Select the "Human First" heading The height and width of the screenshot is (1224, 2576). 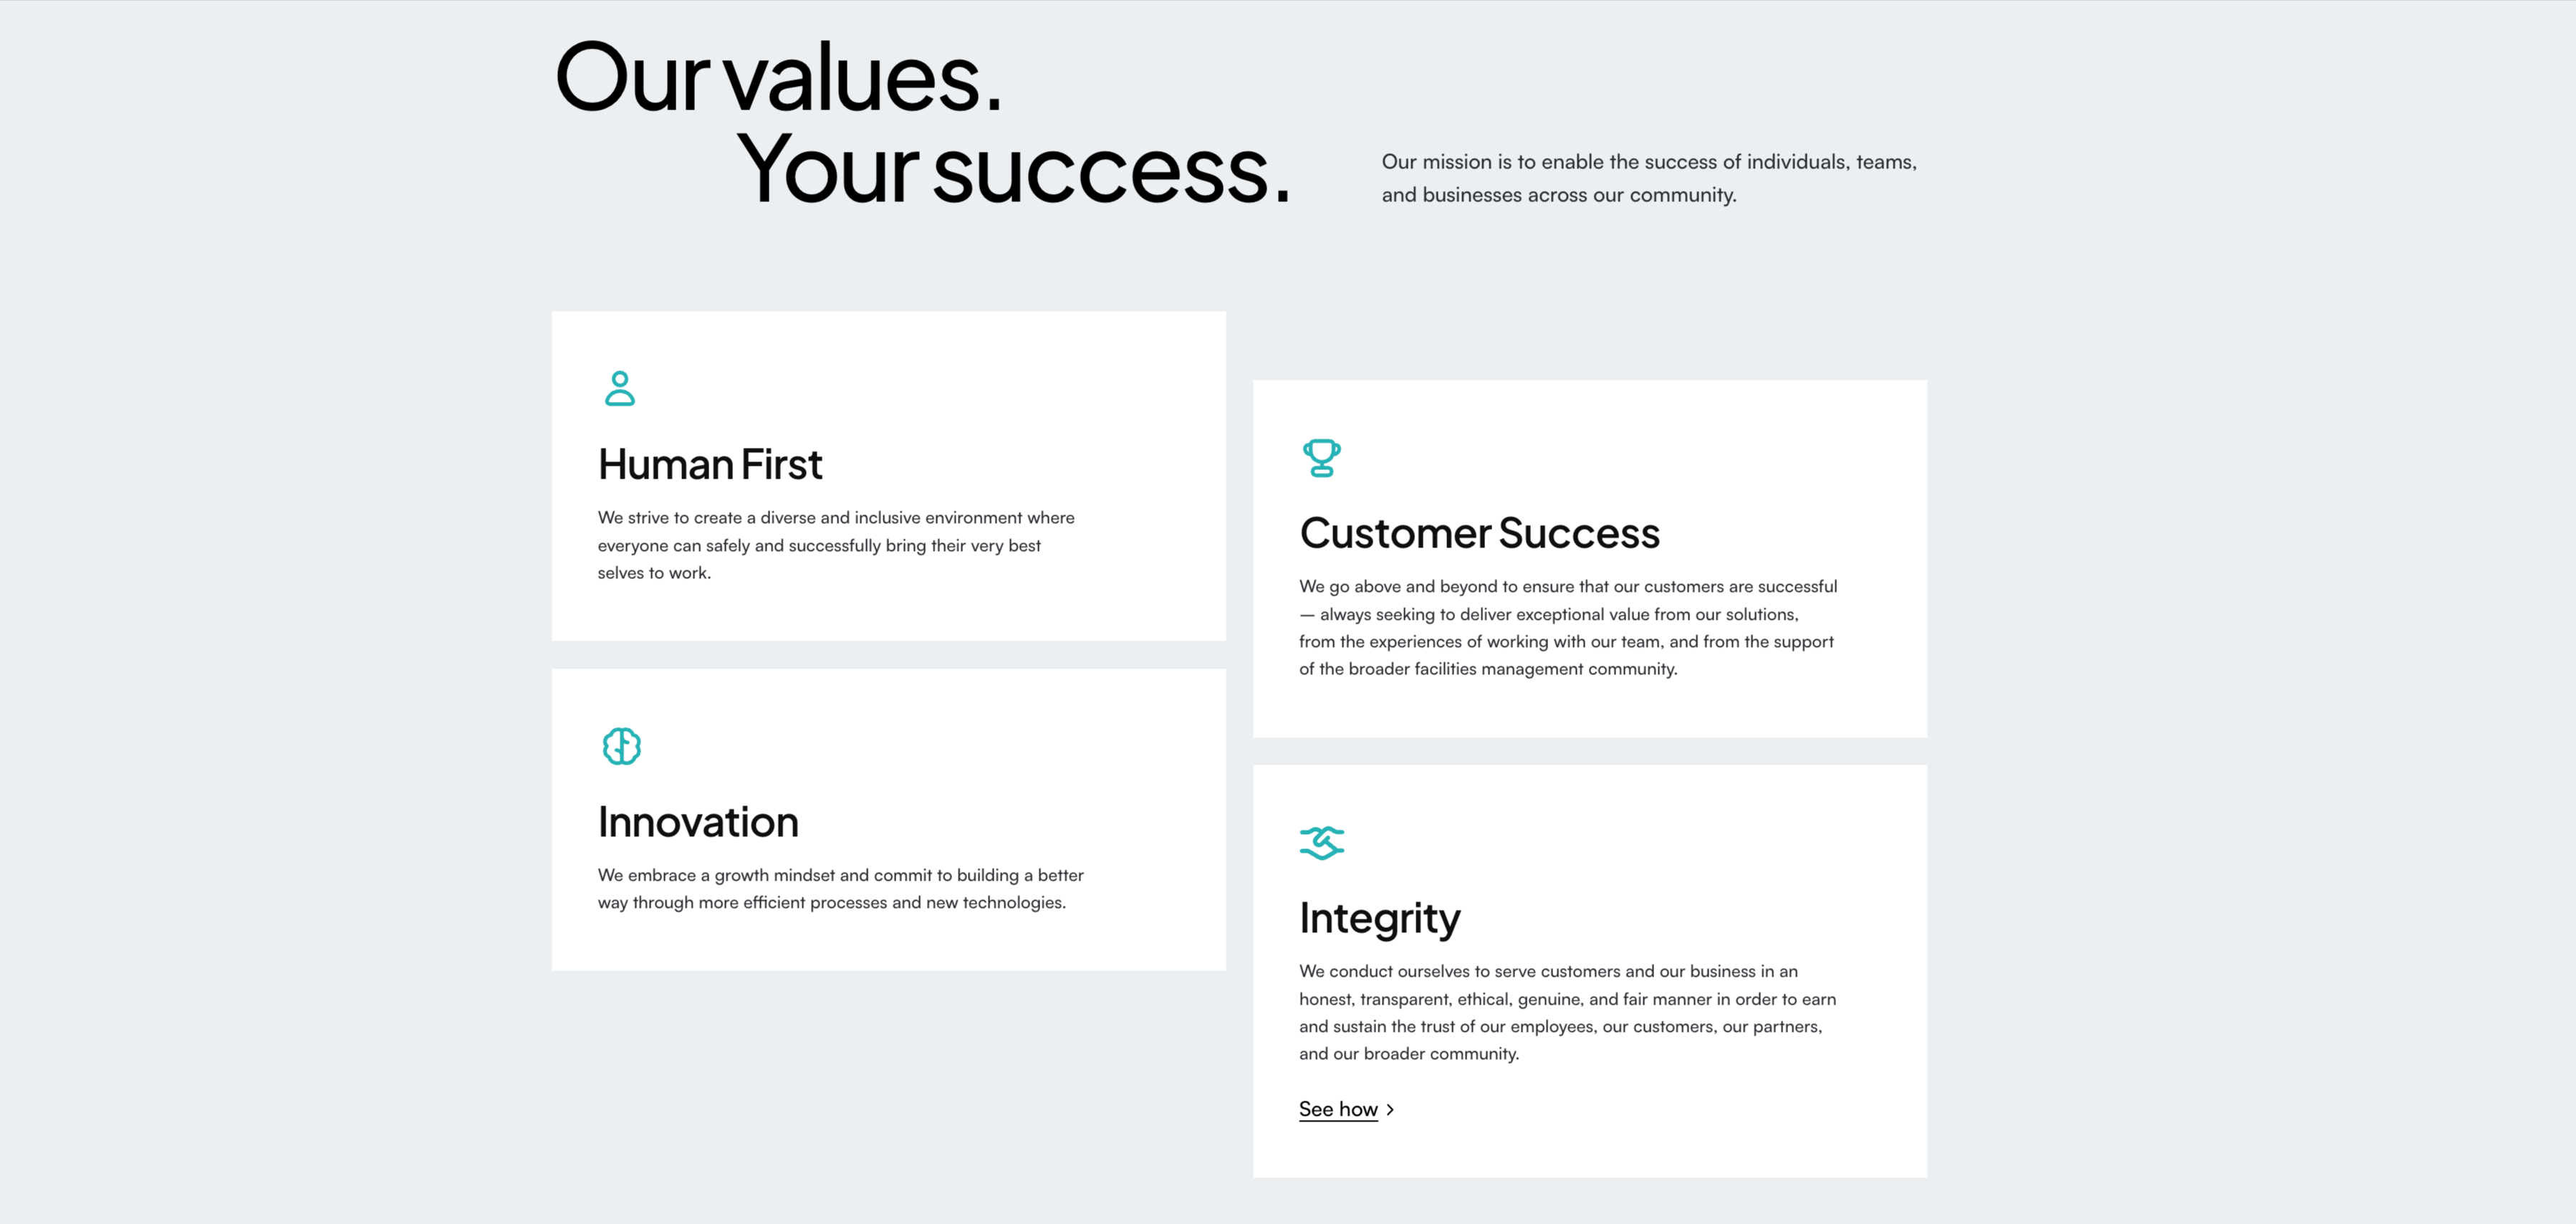[x=710, y=465]
